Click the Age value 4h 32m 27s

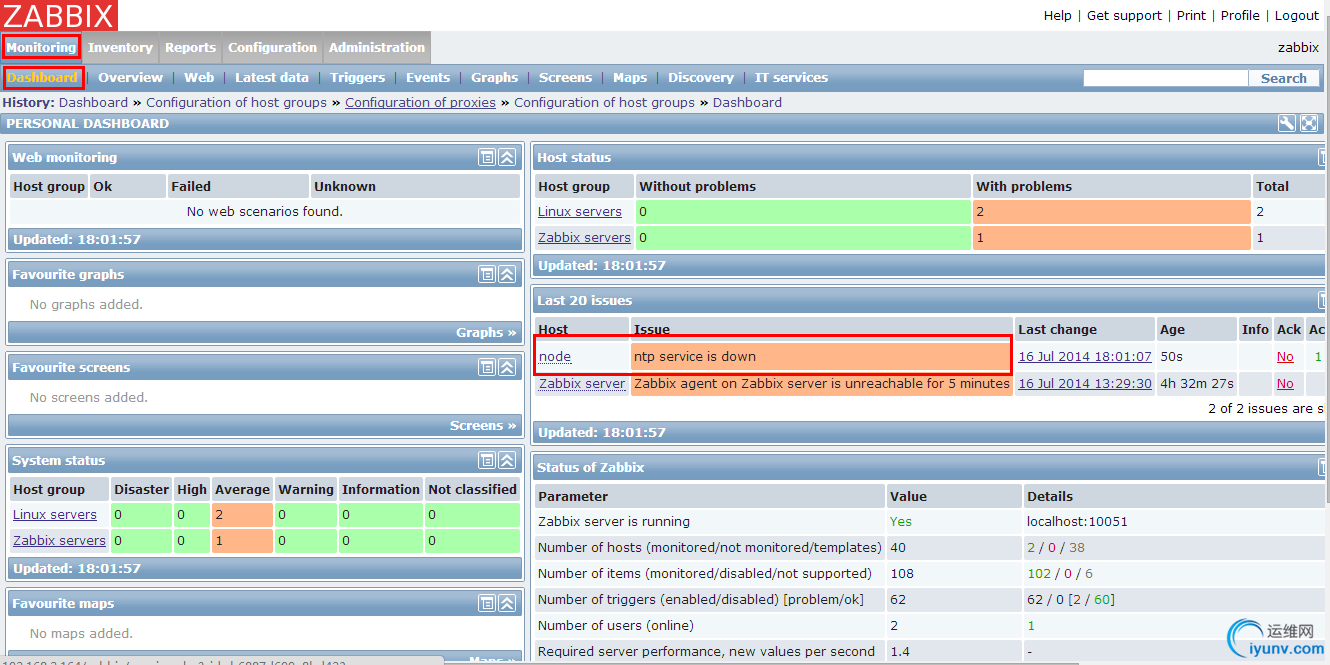point(1196,383)
